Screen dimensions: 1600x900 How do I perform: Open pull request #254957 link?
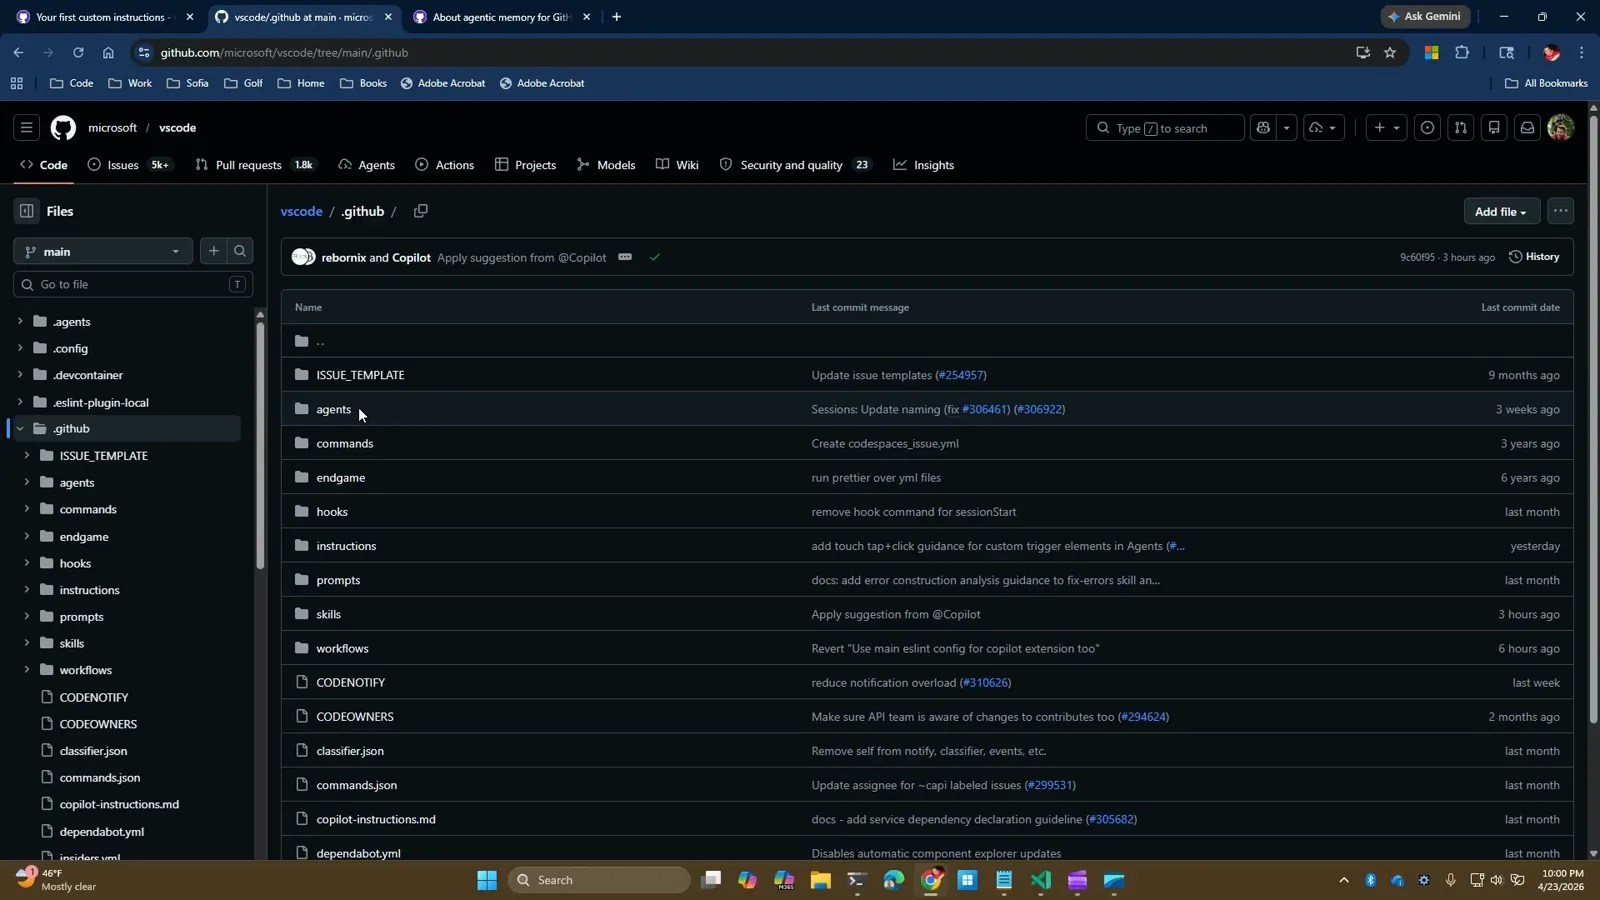[960, 375]
